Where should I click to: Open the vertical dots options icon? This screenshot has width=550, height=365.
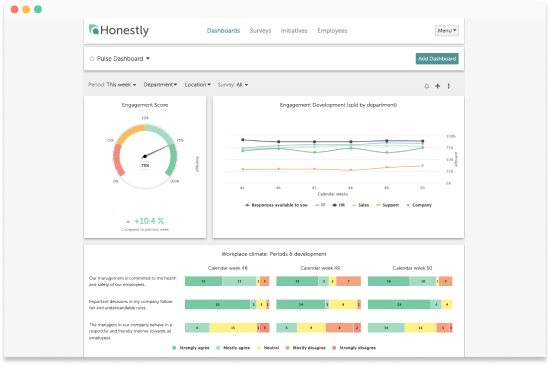[x=449, y=86]
